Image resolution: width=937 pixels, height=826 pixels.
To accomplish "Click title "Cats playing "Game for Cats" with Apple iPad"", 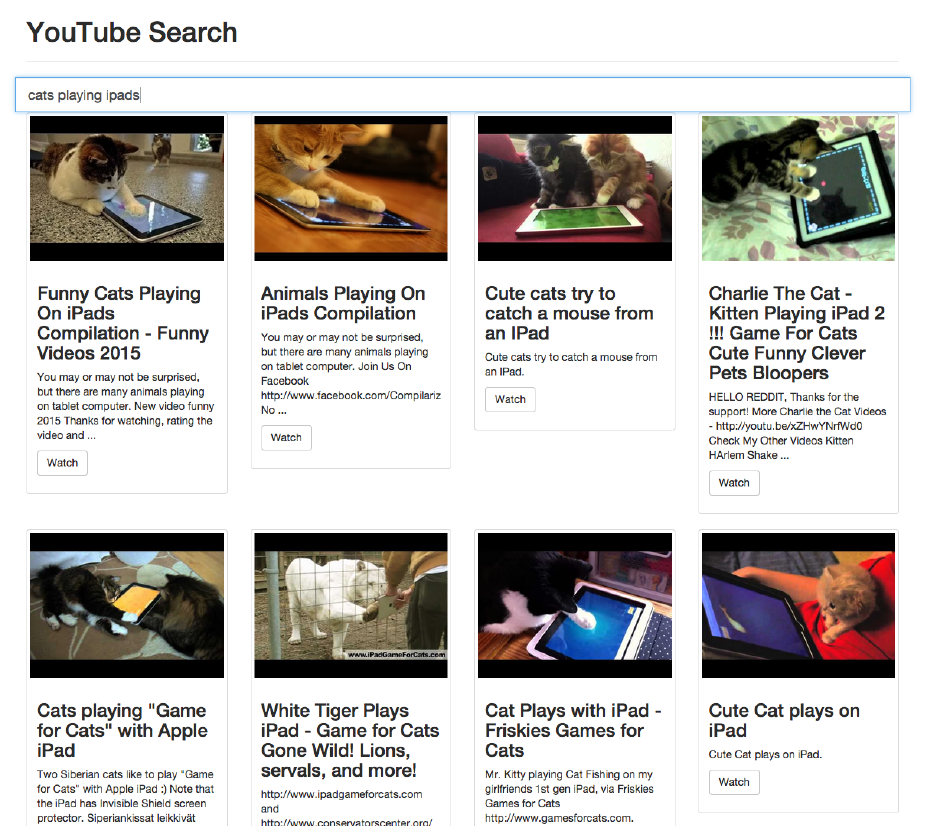I will tap(123, 730).
